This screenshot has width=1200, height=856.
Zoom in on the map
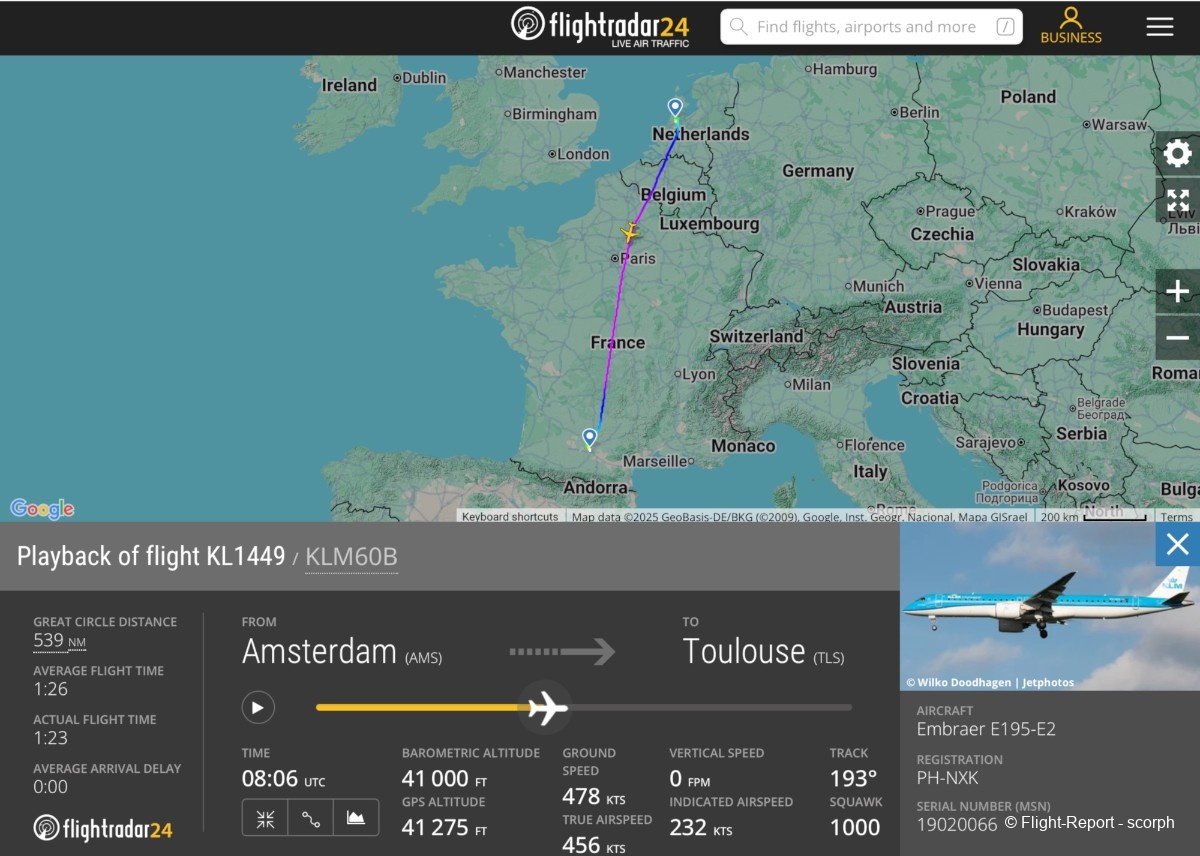point(1178,291)
